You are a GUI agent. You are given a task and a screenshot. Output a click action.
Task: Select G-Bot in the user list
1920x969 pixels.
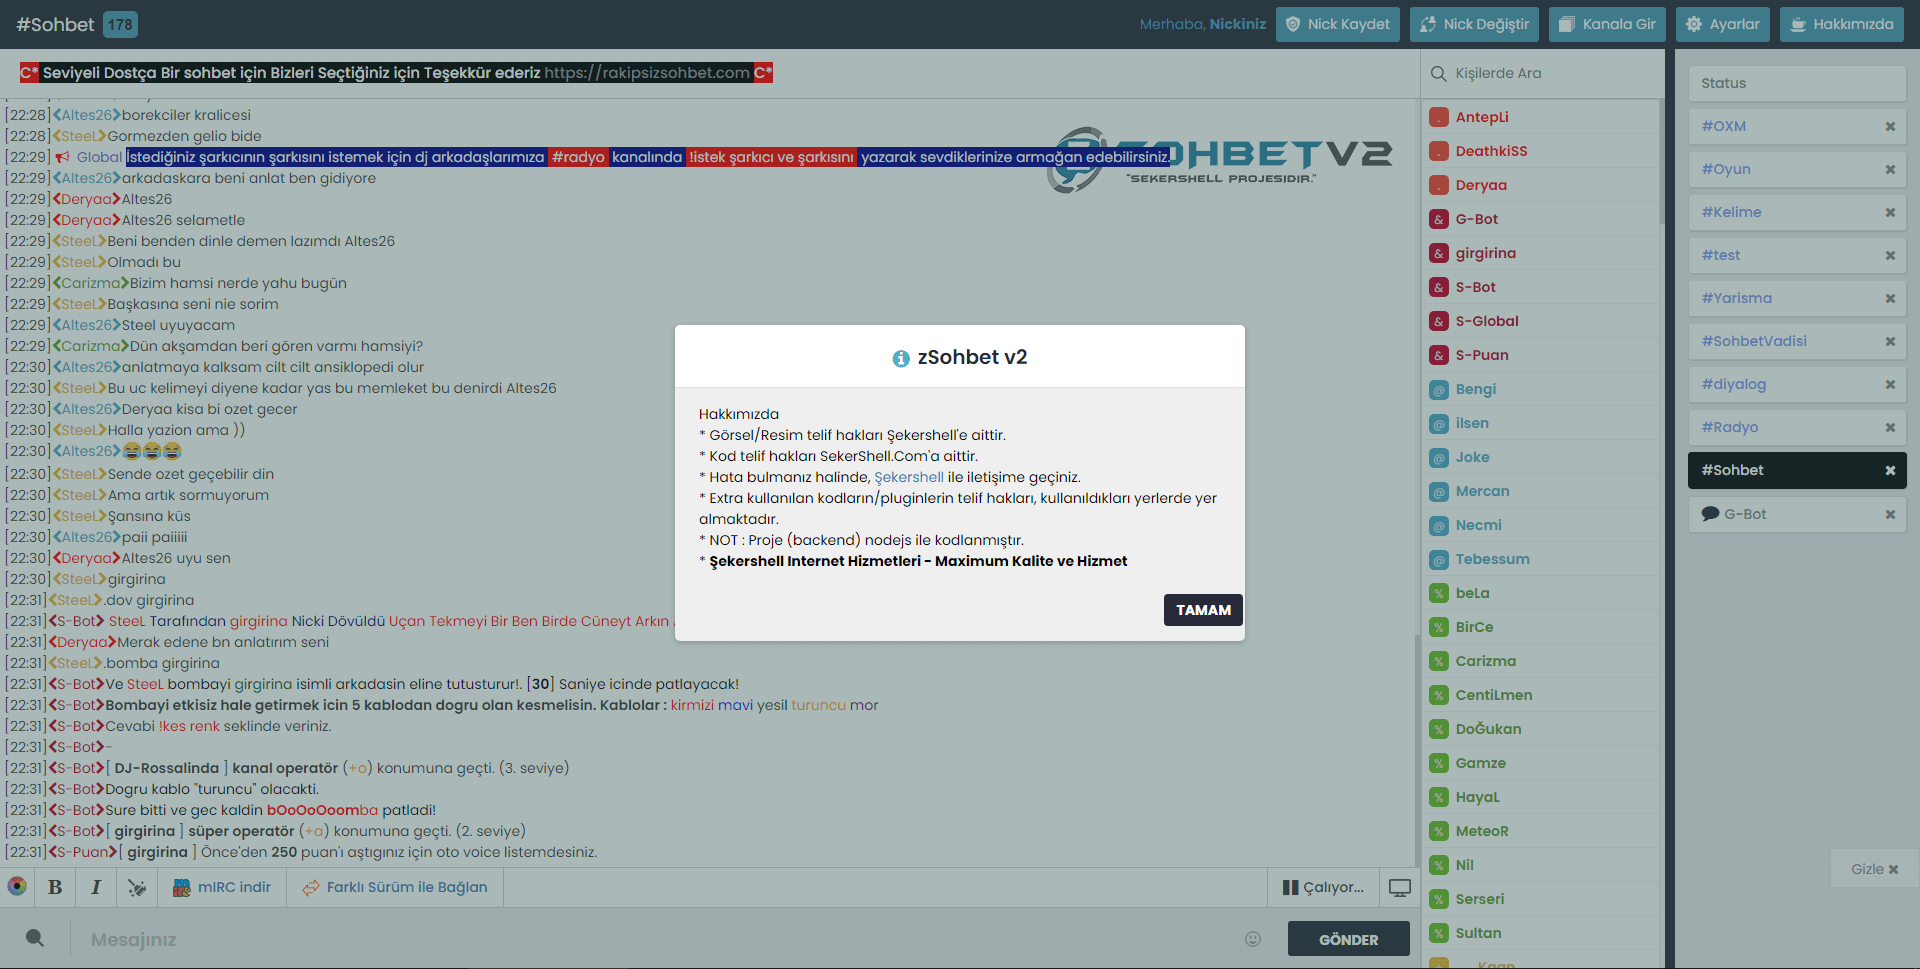(1540, 219)
